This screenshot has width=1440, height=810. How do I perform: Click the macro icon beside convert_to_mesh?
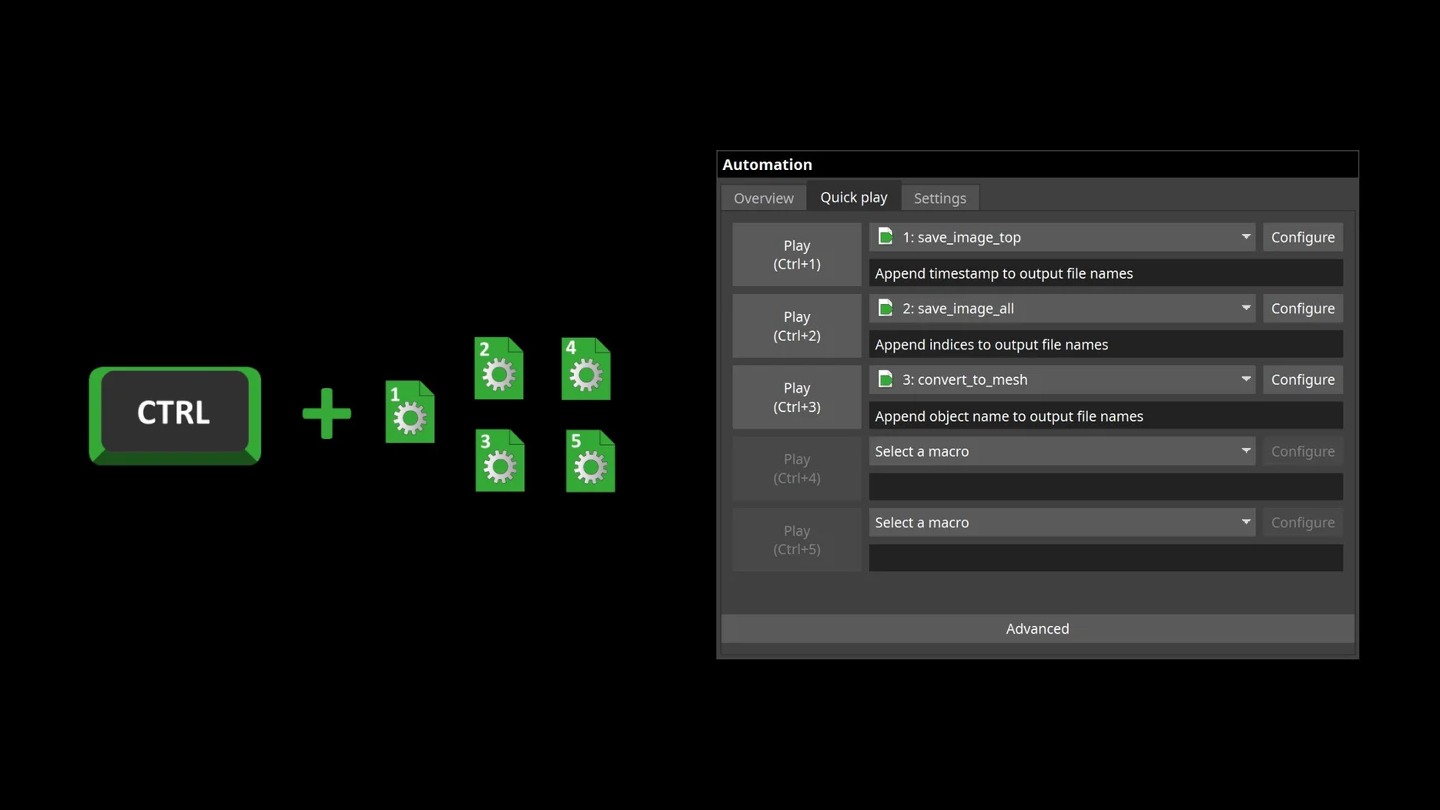click(885, 379)
